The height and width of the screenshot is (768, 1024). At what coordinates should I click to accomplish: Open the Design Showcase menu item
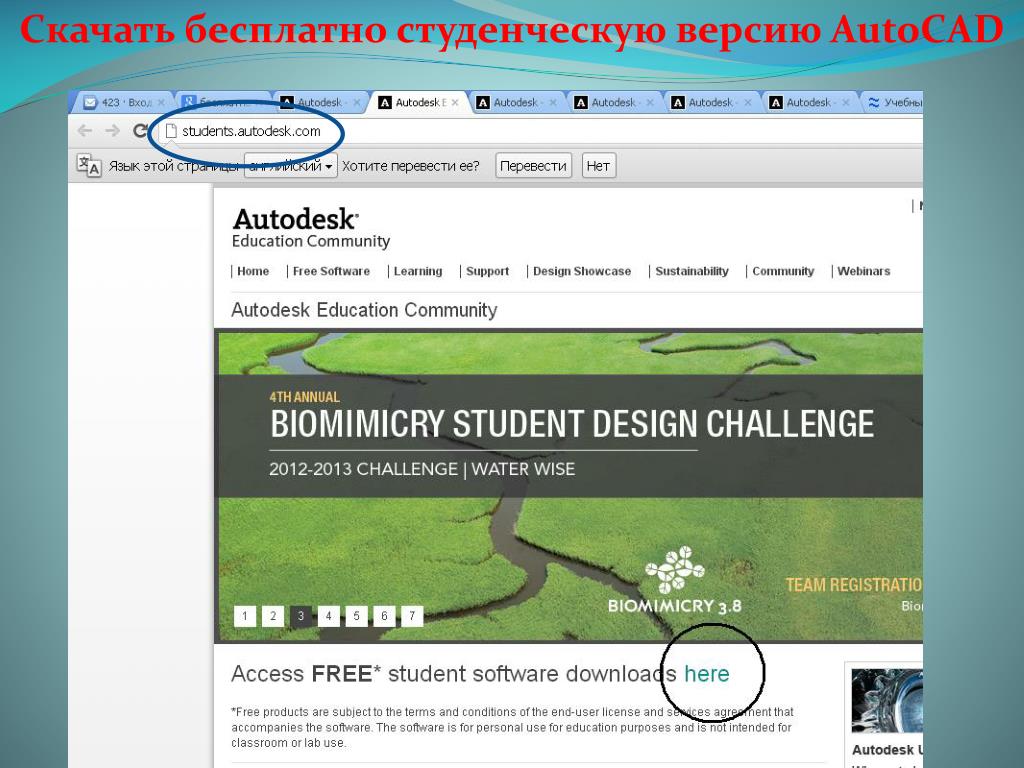[582, 271]
